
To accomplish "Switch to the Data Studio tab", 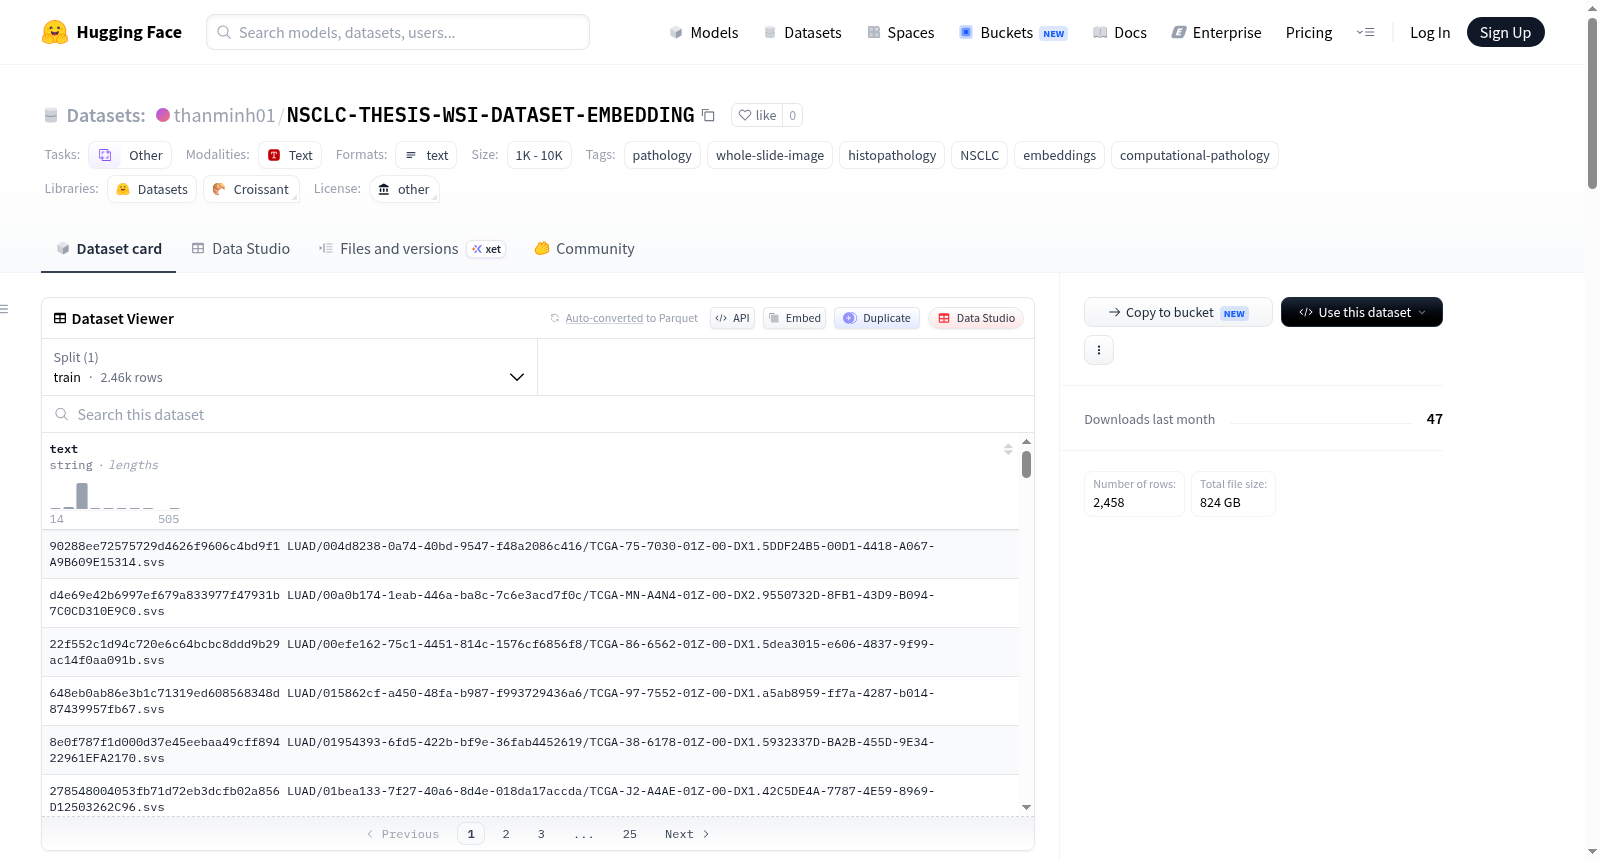I will point(241,249).
